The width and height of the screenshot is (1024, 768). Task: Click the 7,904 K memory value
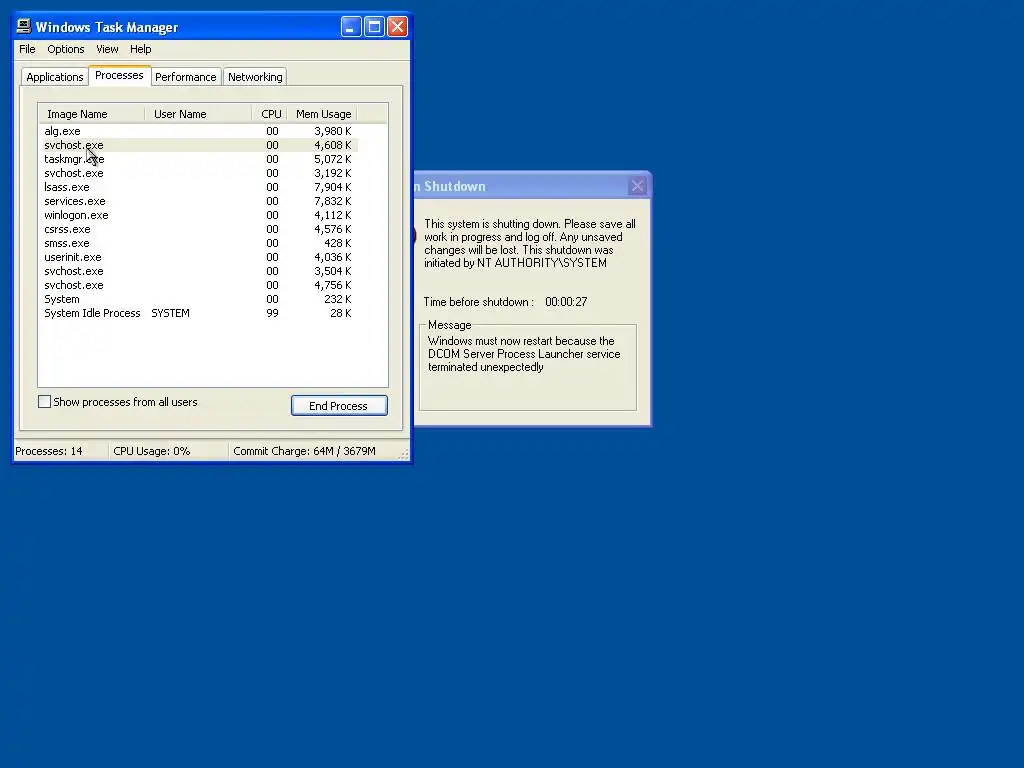click(x=332, y=187)
